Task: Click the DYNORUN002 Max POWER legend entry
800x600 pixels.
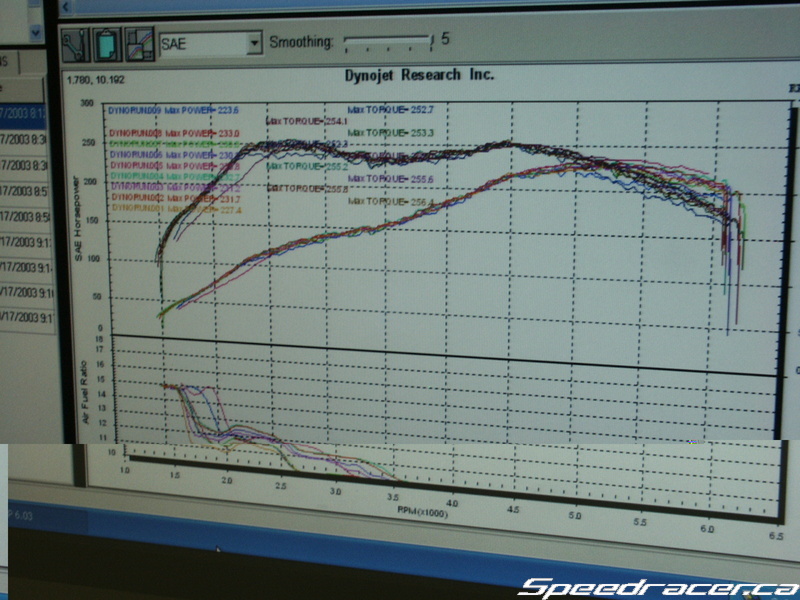Action: tap(172, 199)
